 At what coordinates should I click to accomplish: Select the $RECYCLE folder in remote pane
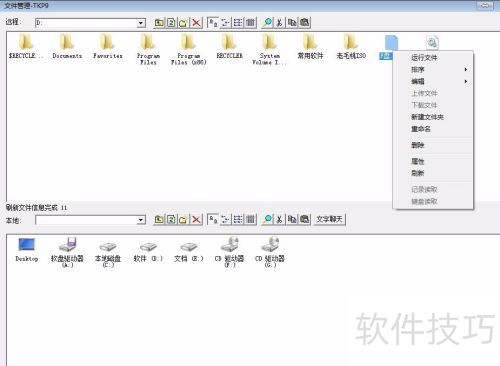click(26, 46)
